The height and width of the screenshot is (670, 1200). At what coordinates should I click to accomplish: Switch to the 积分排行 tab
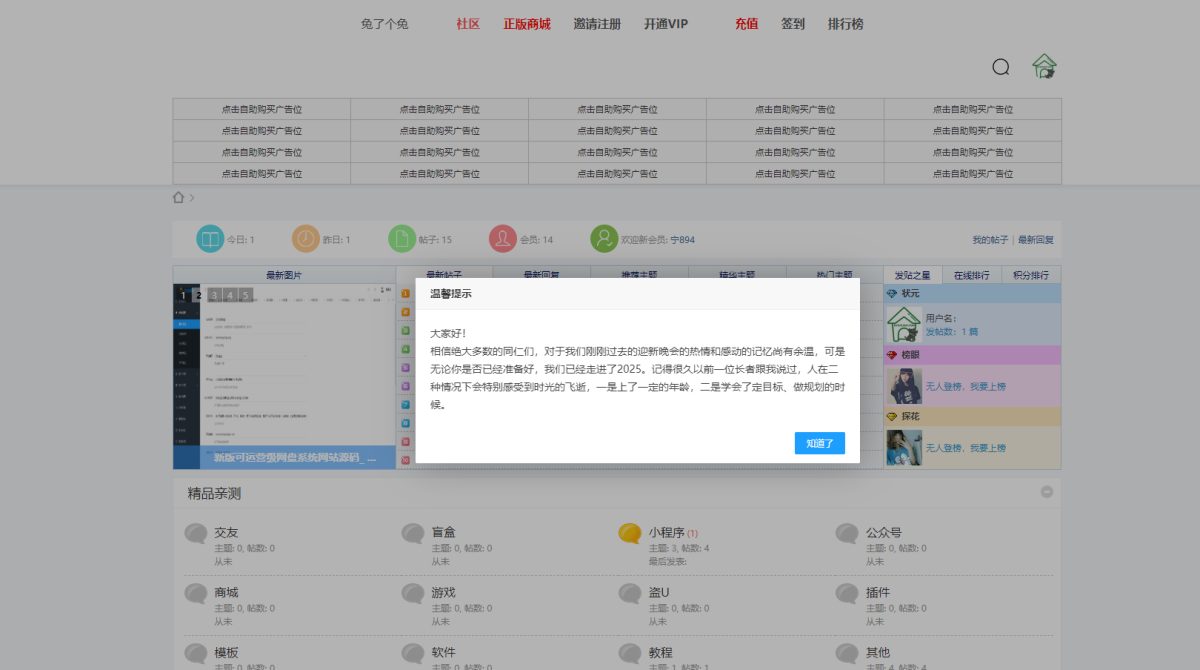[x=1031, y=275]
